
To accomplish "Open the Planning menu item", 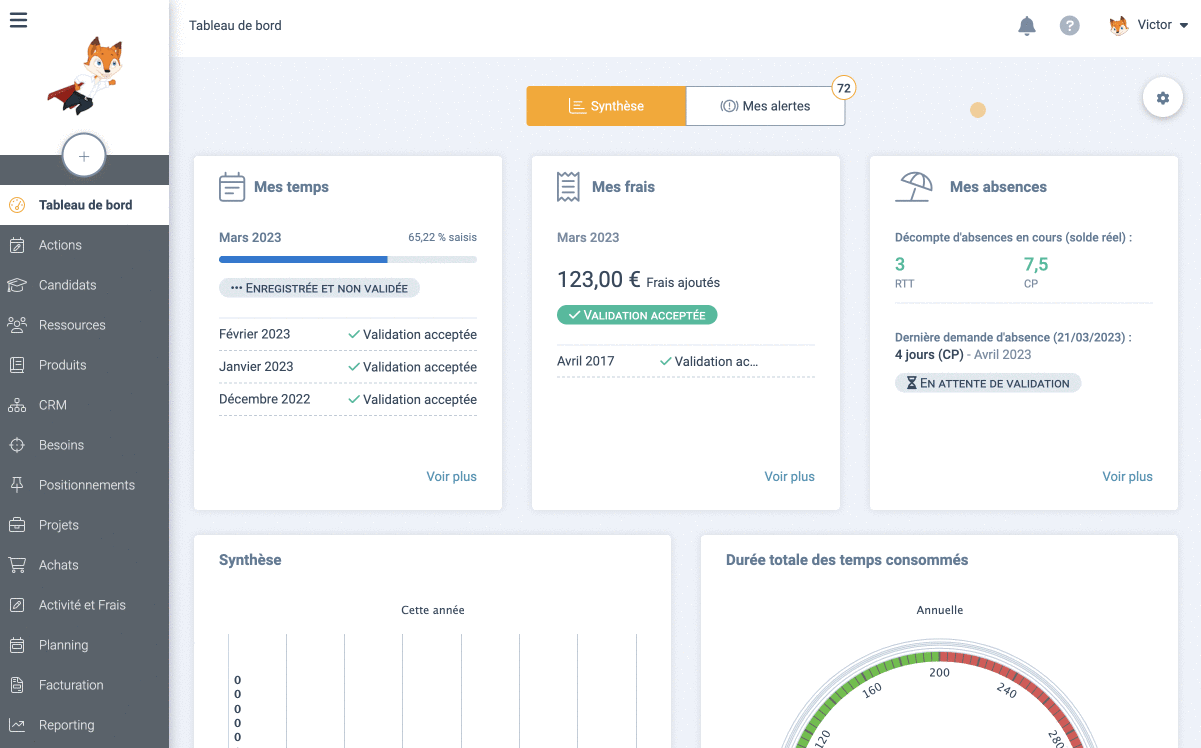I will (x=64, y=645).
